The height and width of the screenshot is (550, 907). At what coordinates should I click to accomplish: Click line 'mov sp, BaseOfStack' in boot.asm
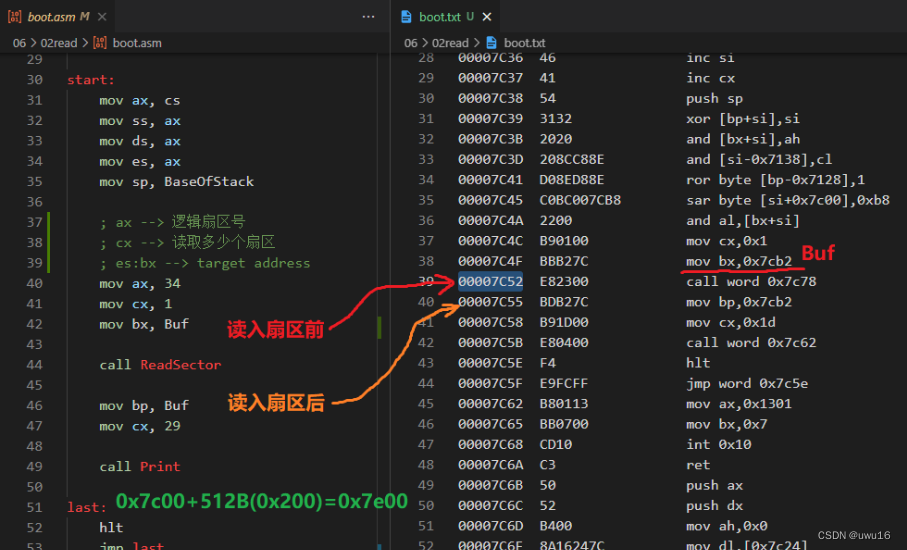tap(176, 182)
